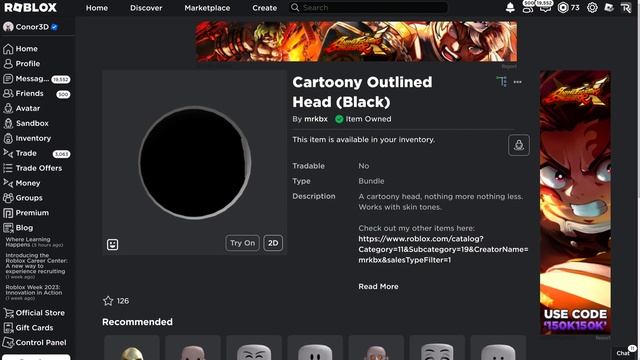Open Groups in sidebar

[x=23, y=198]
